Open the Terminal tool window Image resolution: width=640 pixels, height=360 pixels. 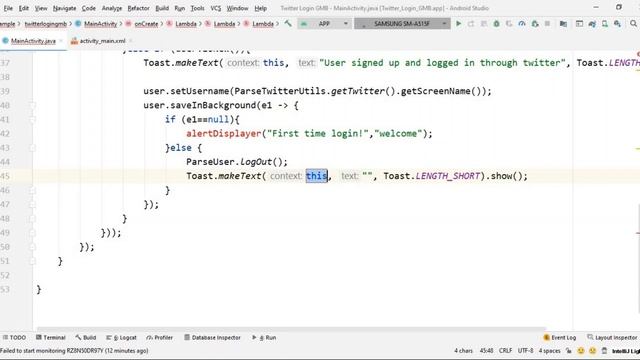(x=51, y=338)
